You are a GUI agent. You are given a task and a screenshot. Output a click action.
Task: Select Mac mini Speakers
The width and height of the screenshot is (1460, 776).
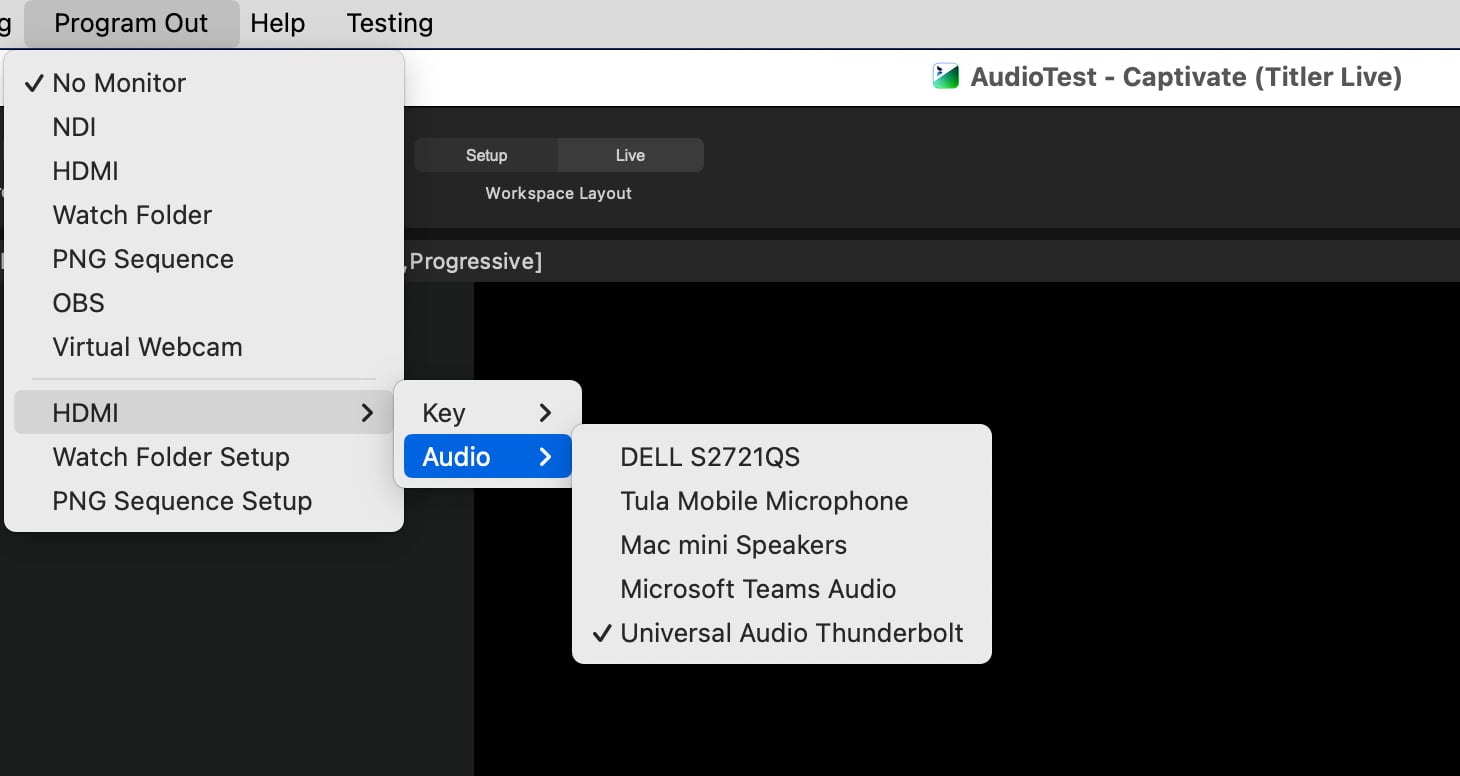click(782, 545)
